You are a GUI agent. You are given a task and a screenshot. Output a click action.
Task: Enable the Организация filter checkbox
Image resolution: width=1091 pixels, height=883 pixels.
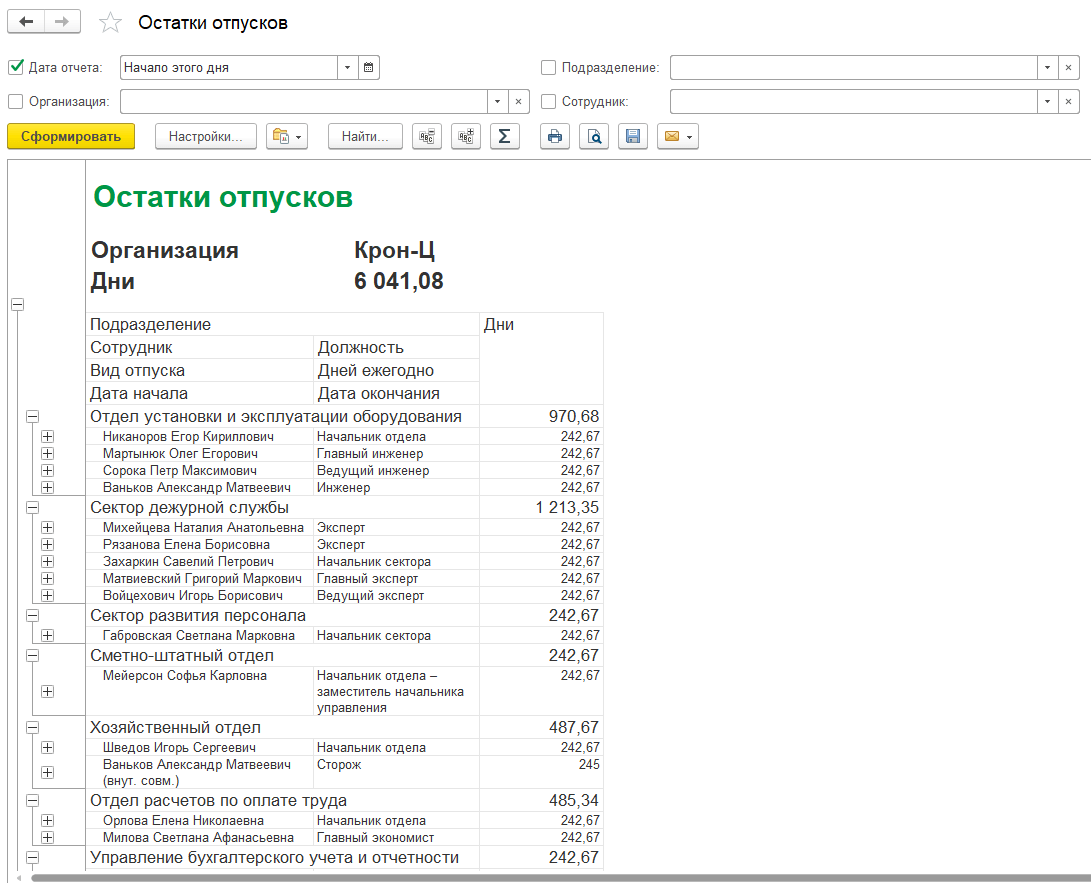tap(15, 101)
